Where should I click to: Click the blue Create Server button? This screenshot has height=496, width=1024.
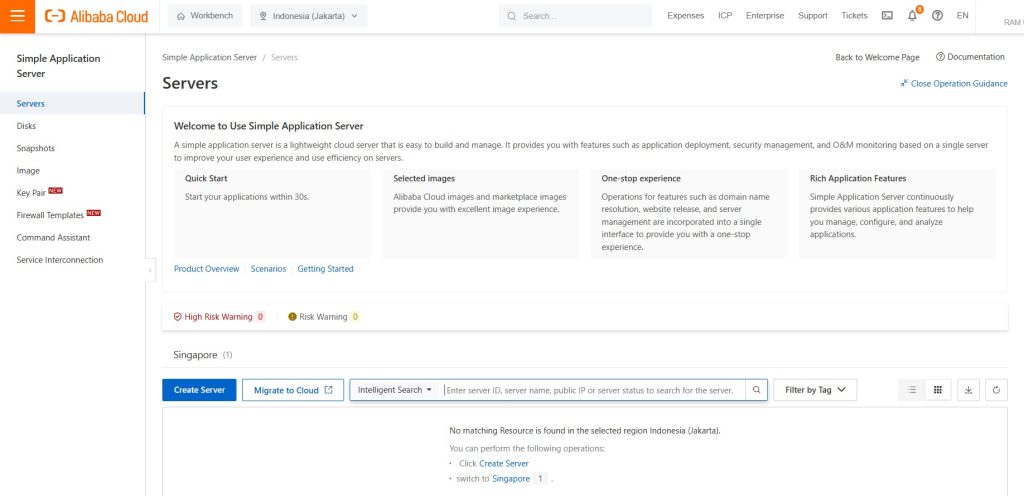click(199, 390)
